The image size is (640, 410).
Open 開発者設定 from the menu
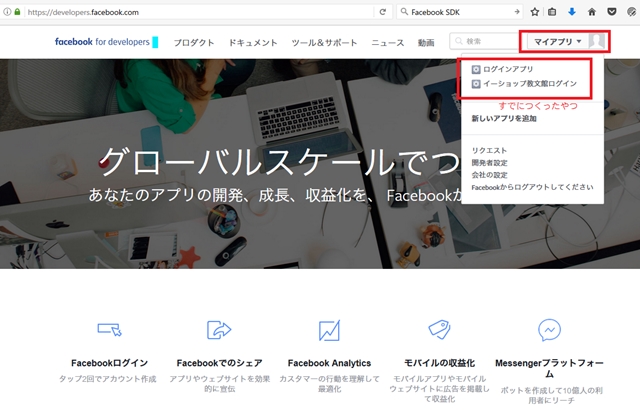(x=489, y=162)
